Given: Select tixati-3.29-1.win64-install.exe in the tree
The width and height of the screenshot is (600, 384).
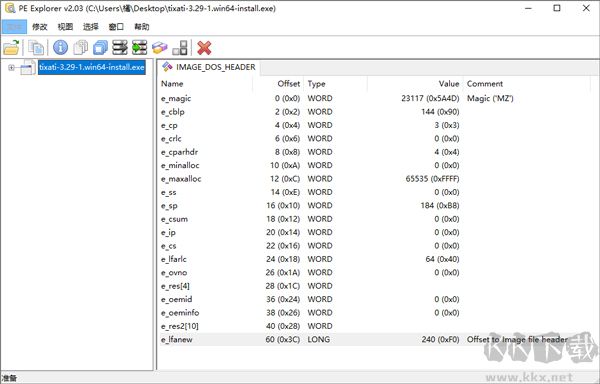Looking at the screenshot, I should [92, 67].
